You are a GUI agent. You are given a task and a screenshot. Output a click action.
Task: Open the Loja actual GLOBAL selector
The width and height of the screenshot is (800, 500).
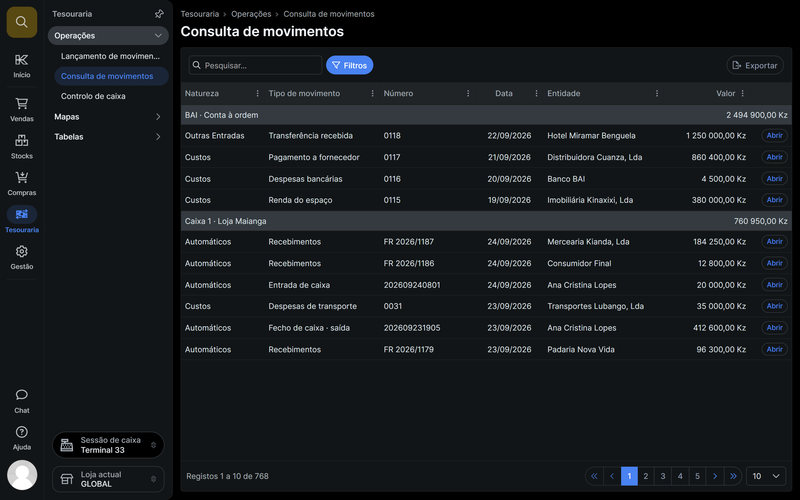click(x=108, y=479)
